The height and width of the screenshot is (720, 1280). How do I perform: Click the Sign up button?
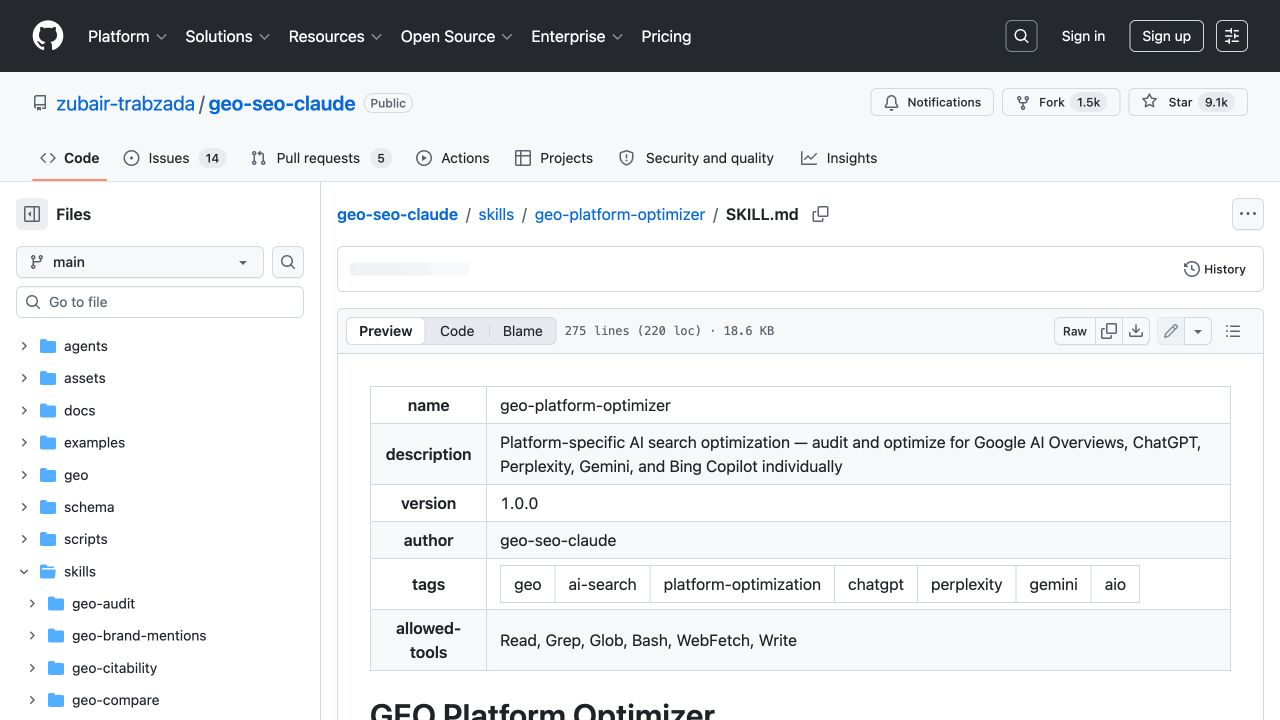[1166, 36]
